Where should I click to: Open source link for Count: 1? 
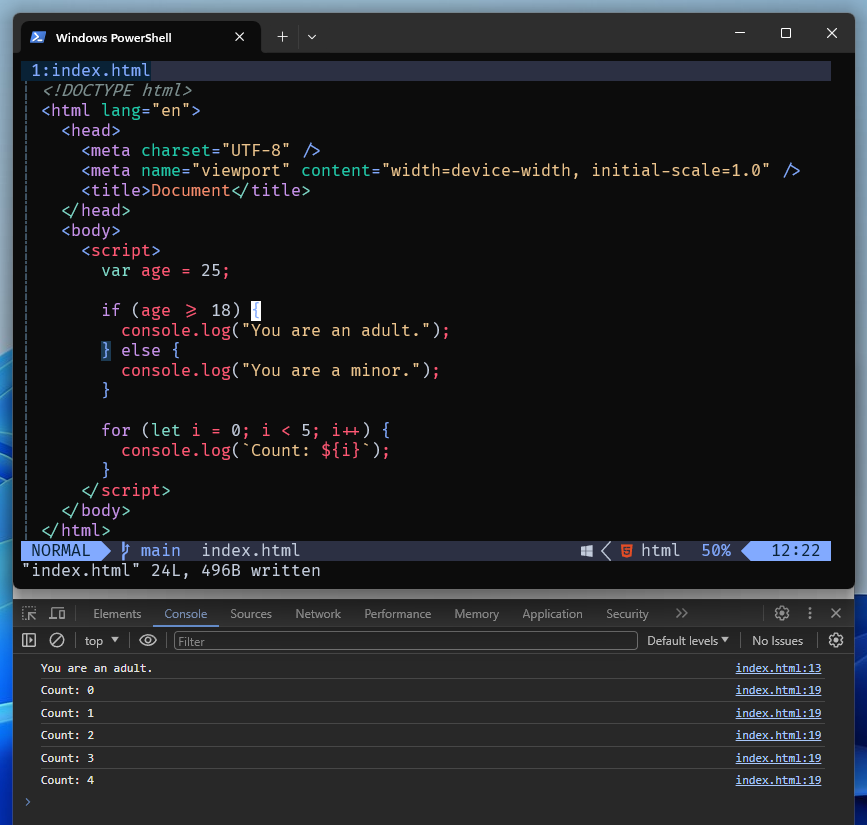778,713
